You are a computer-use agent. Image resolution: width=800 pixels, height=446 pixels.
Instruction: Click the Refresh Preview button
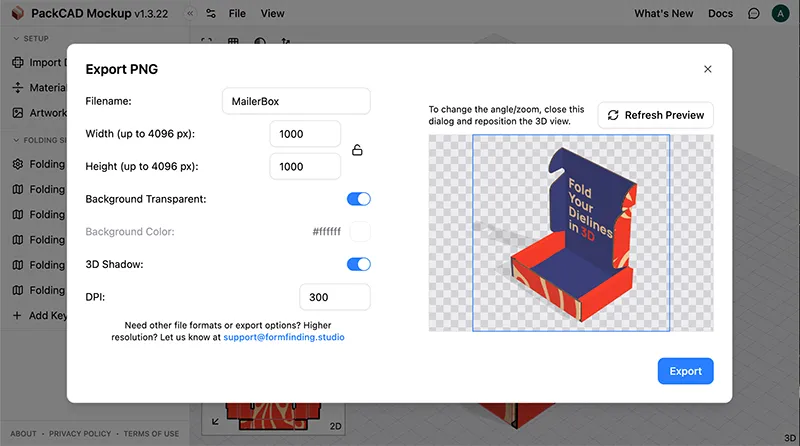tap(656, 115)
